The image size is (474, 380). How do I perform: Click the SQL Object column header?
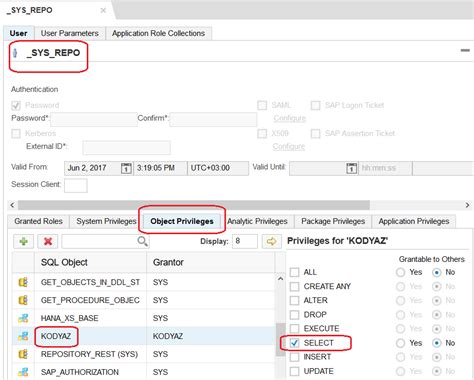90,263
